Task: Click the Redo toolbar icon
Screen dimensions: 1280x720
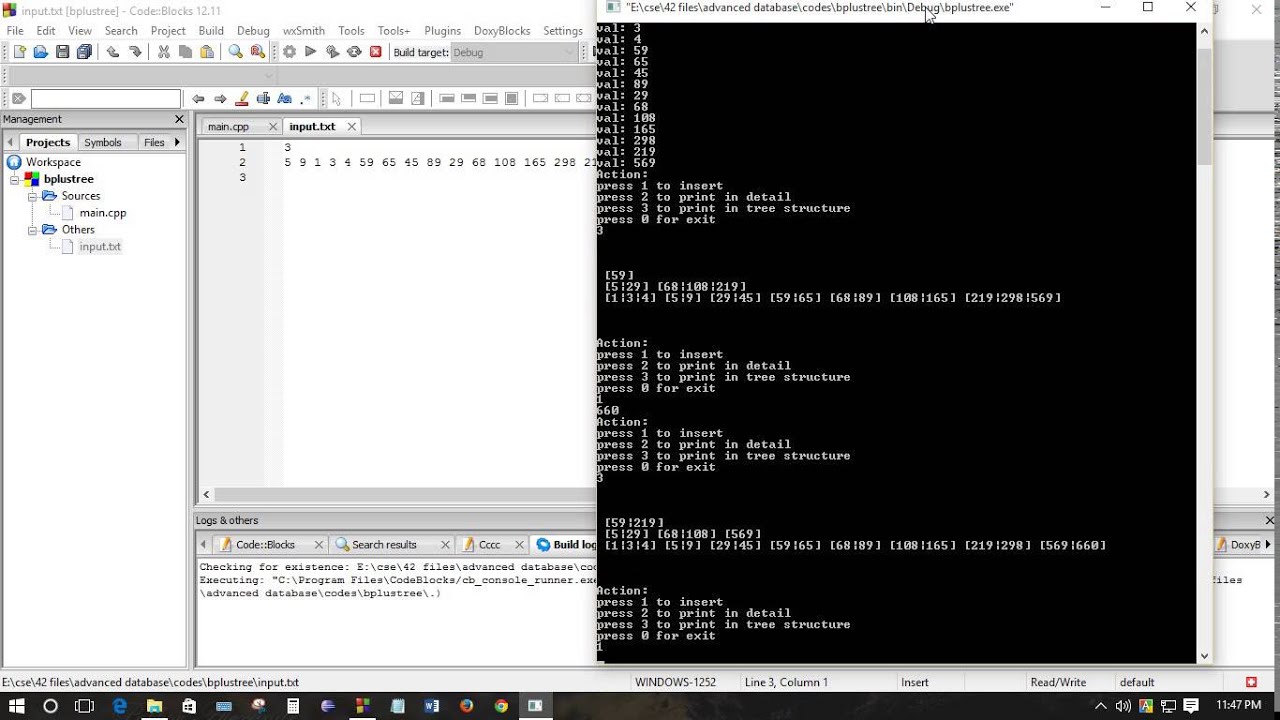Action: pyautogui.click(x=135, y=52)
